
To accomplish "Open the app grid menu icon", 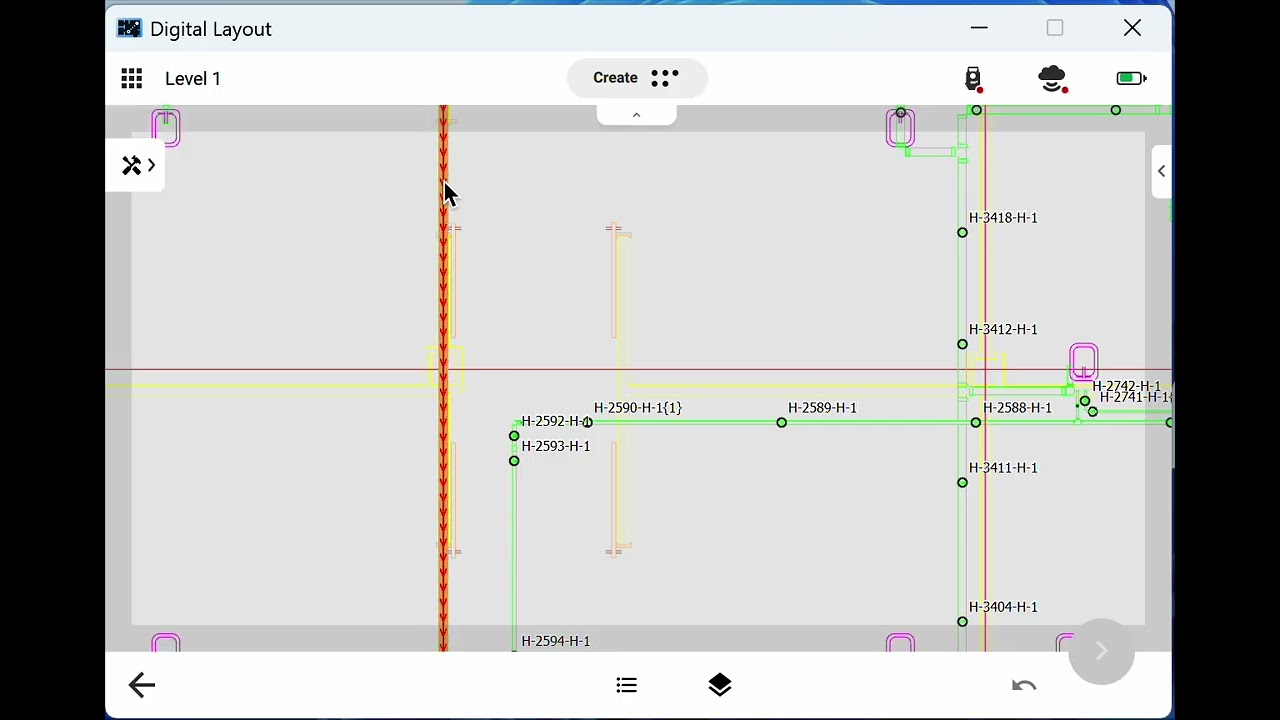I will coord(131,79).
